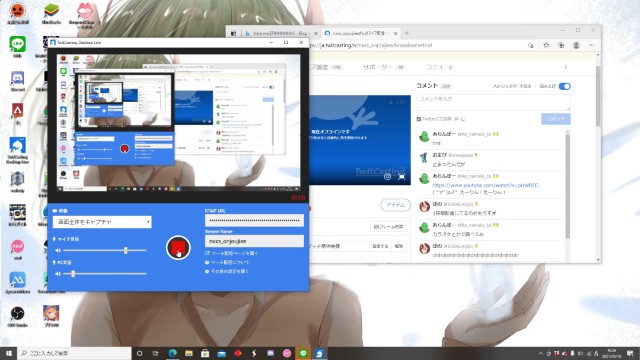640x360 pixels.
Task: Click the green avatar of the first comment
Action: 424,137
